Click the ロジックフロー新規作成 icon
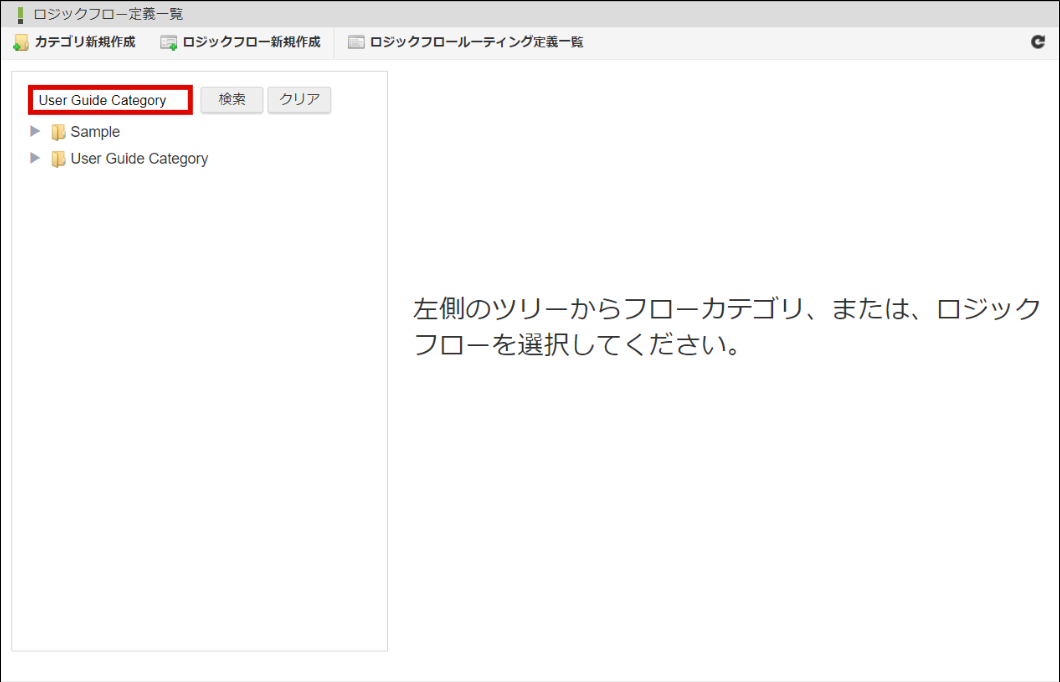1060x682 pixels. (168, 43)
